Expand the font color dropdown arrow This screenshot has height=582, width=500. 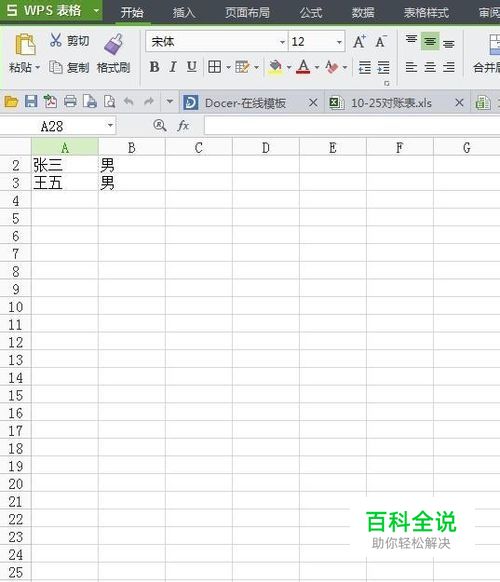(x=317, y=68)
